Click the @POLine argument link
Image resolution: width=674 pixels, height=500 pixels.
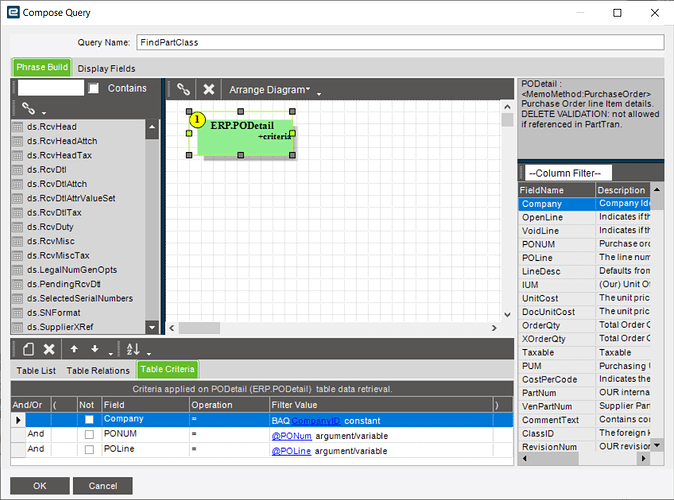pos(291,451)
